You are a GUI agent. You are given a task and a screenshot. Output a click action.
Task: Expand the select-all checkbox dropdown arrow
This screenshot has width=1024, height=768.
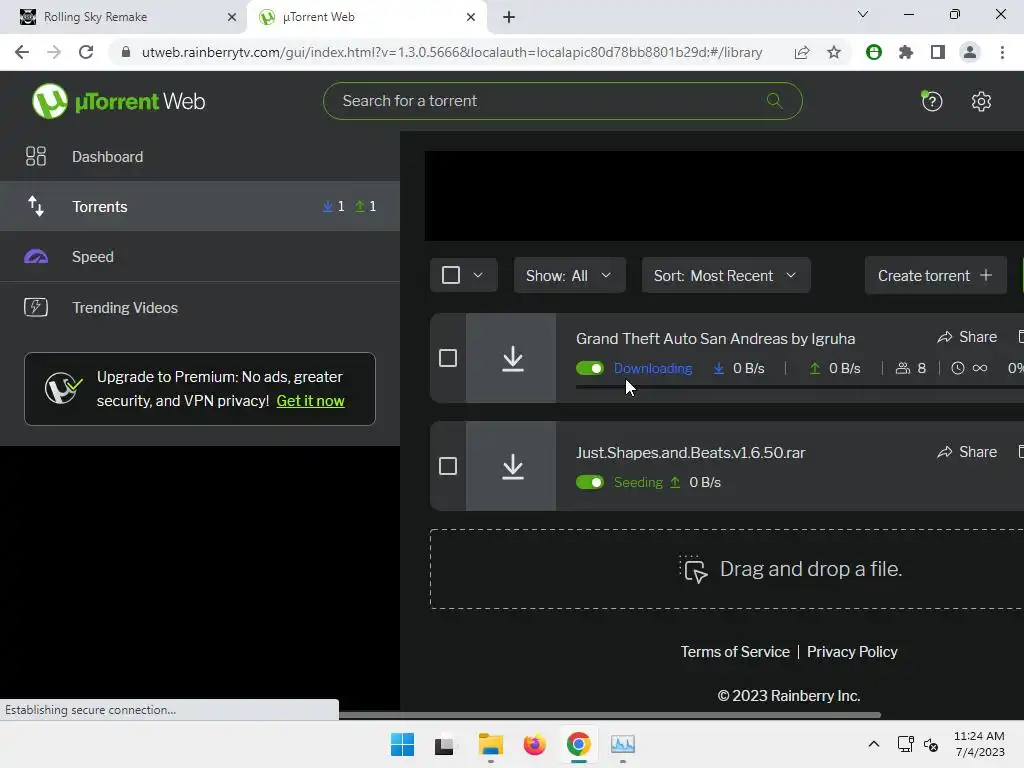[478, 275]
